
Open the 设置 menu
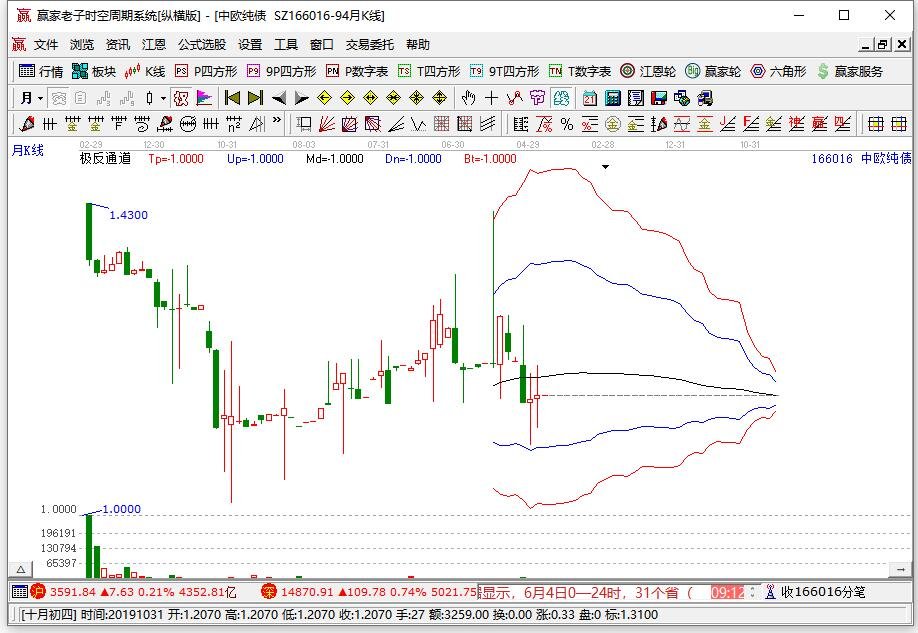point(250,45)
